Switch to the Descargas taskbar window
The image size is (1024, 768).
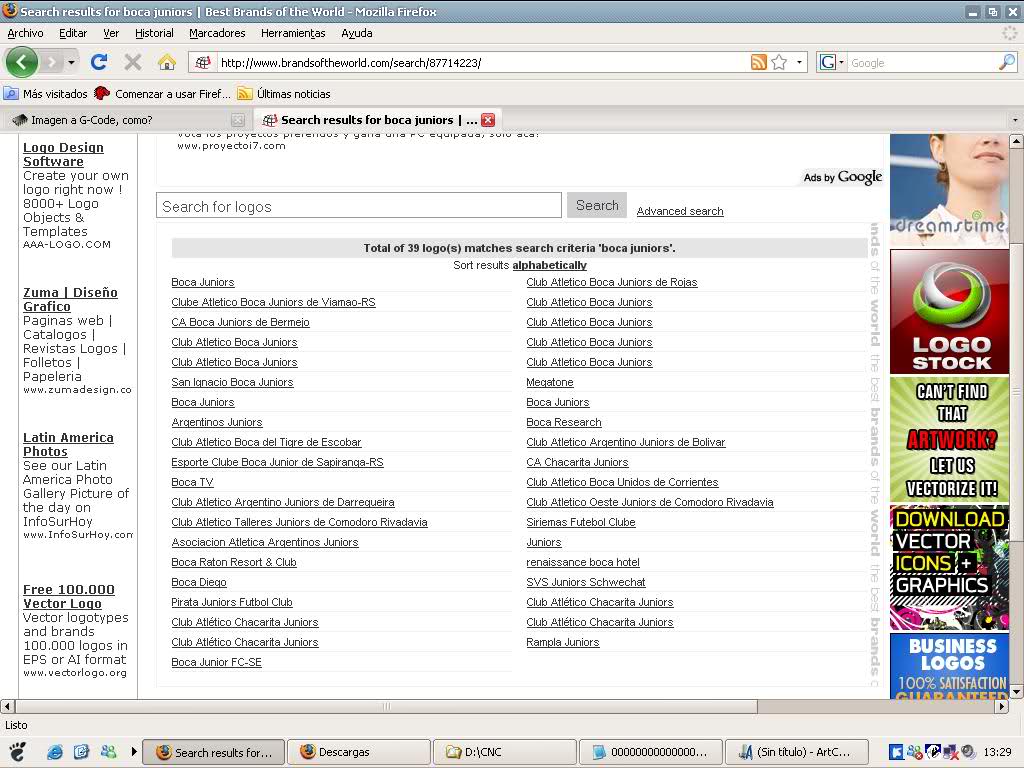click(359, 752)
